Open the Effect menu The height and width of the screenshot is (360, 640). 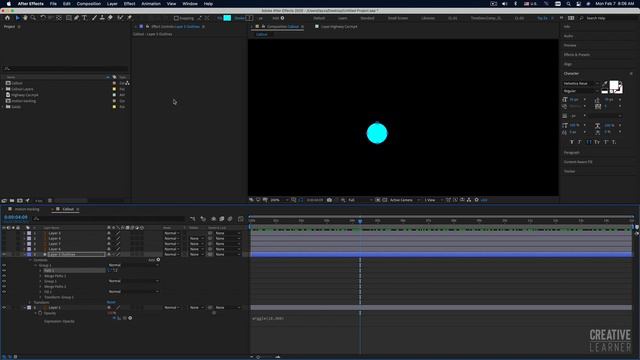pos(129,4)
